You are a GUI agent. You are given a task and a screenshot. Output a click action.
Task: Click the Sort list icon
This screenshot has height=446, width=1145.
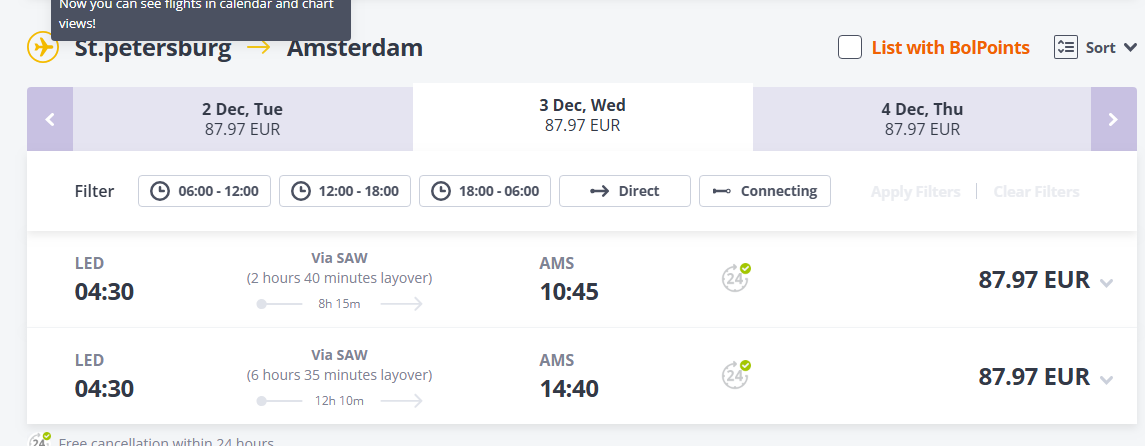(x=1066, y=47)
